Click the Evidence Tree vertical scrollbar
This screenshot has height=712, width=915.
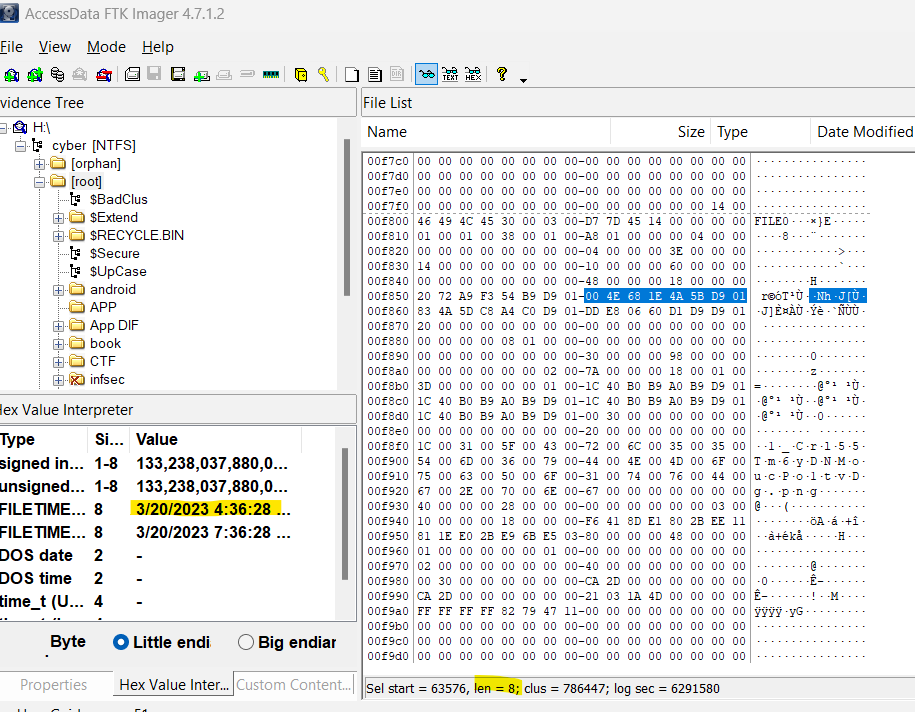[347, 218]
